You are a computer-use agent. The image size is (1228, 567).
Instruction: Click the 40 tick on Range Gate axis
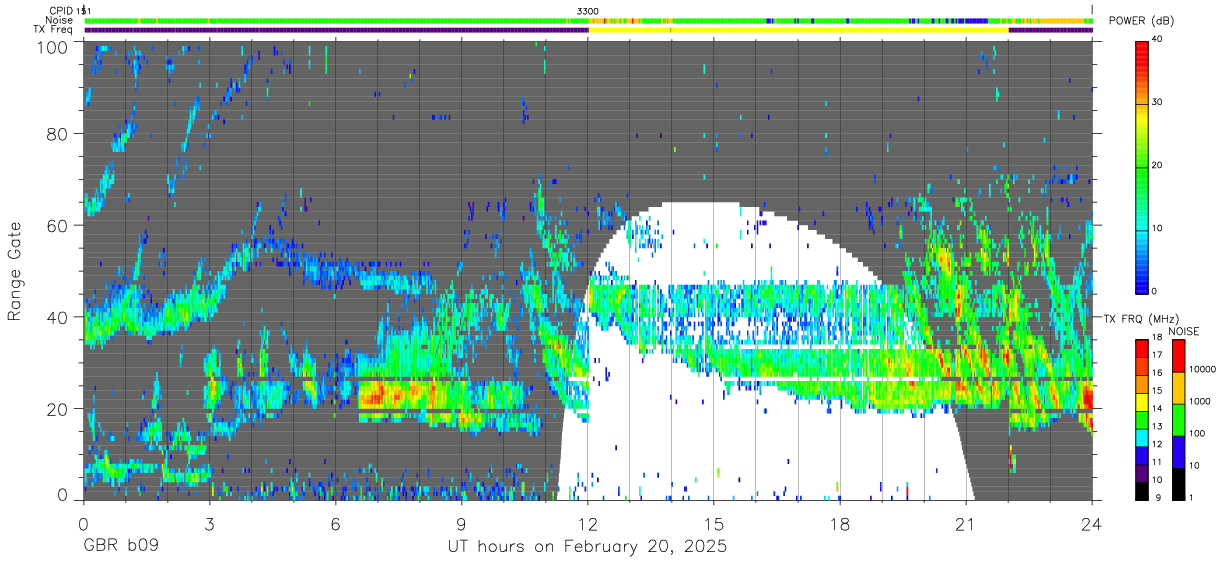56,318
